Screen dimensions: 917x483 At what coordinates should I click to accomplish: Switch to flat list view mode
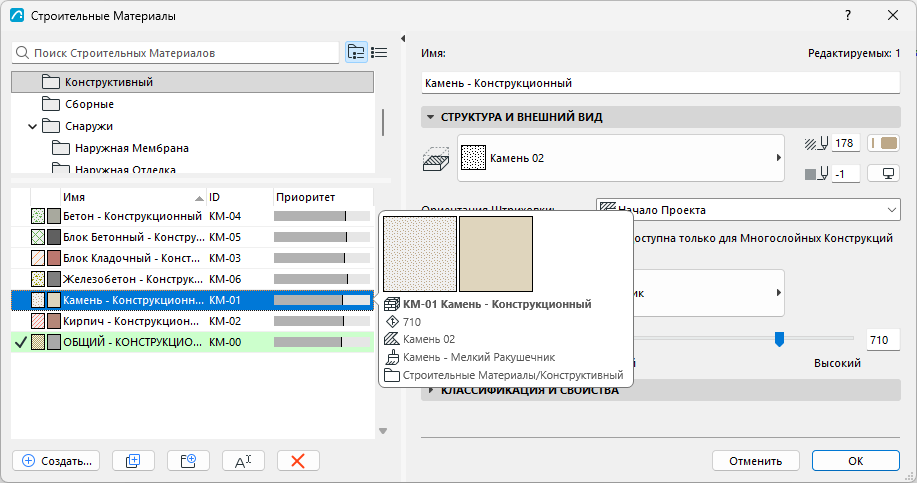coord(379,53)
